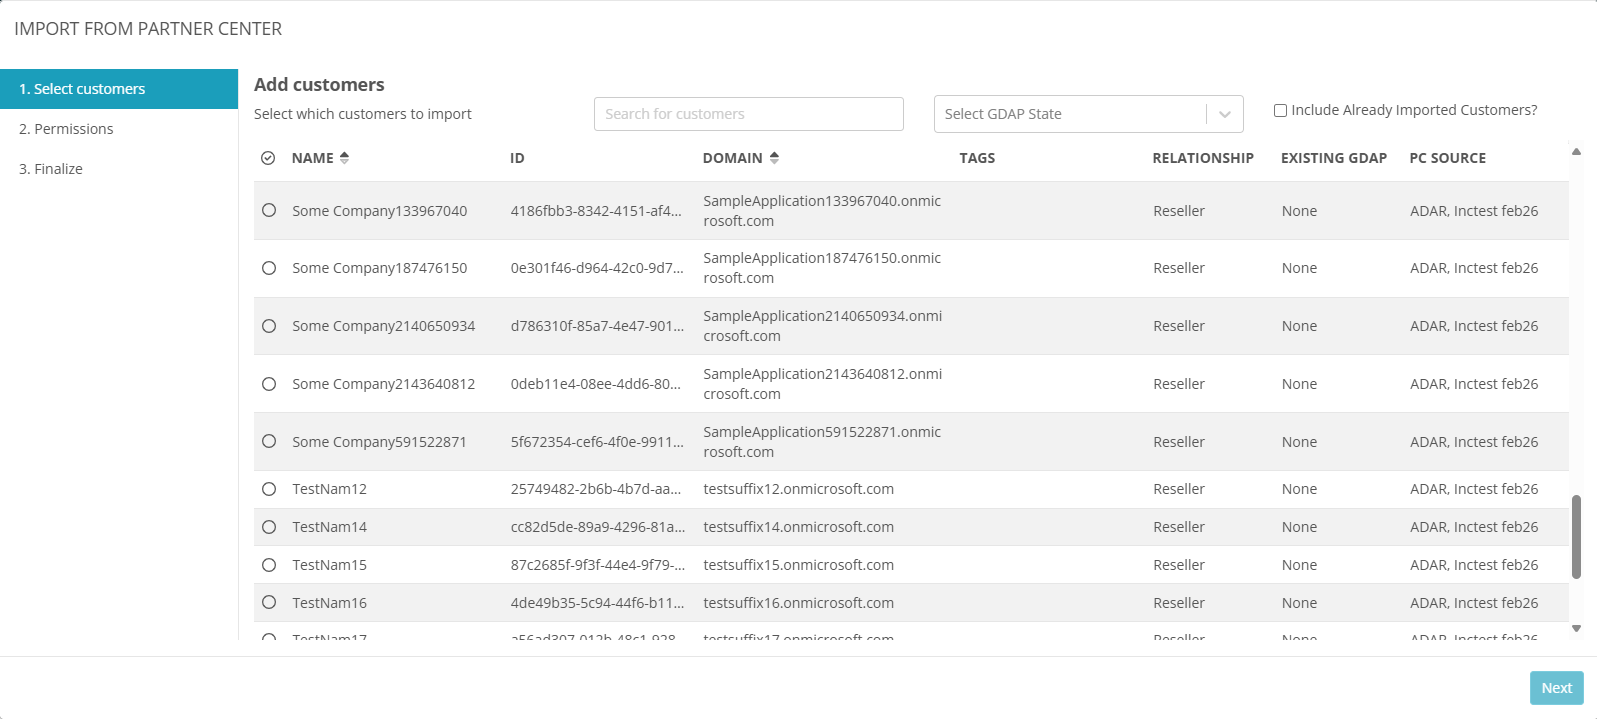1597x719 pixels.
Task: Click the GDAP State chevron arrow
Action: coord(1224,115)
